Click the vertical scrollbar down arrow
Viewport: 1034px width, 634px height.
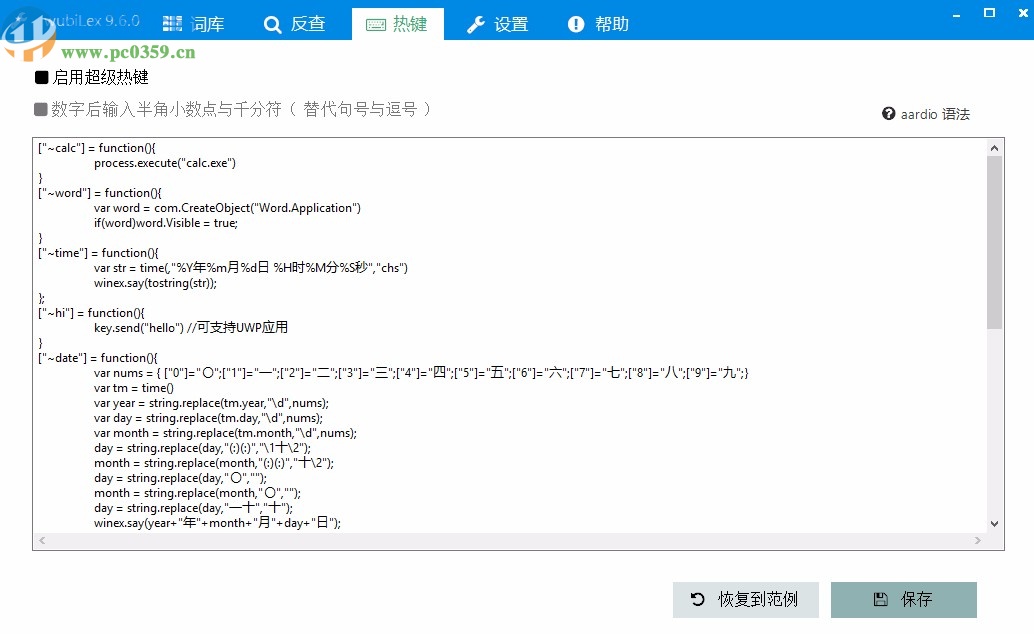click(994, 522)
